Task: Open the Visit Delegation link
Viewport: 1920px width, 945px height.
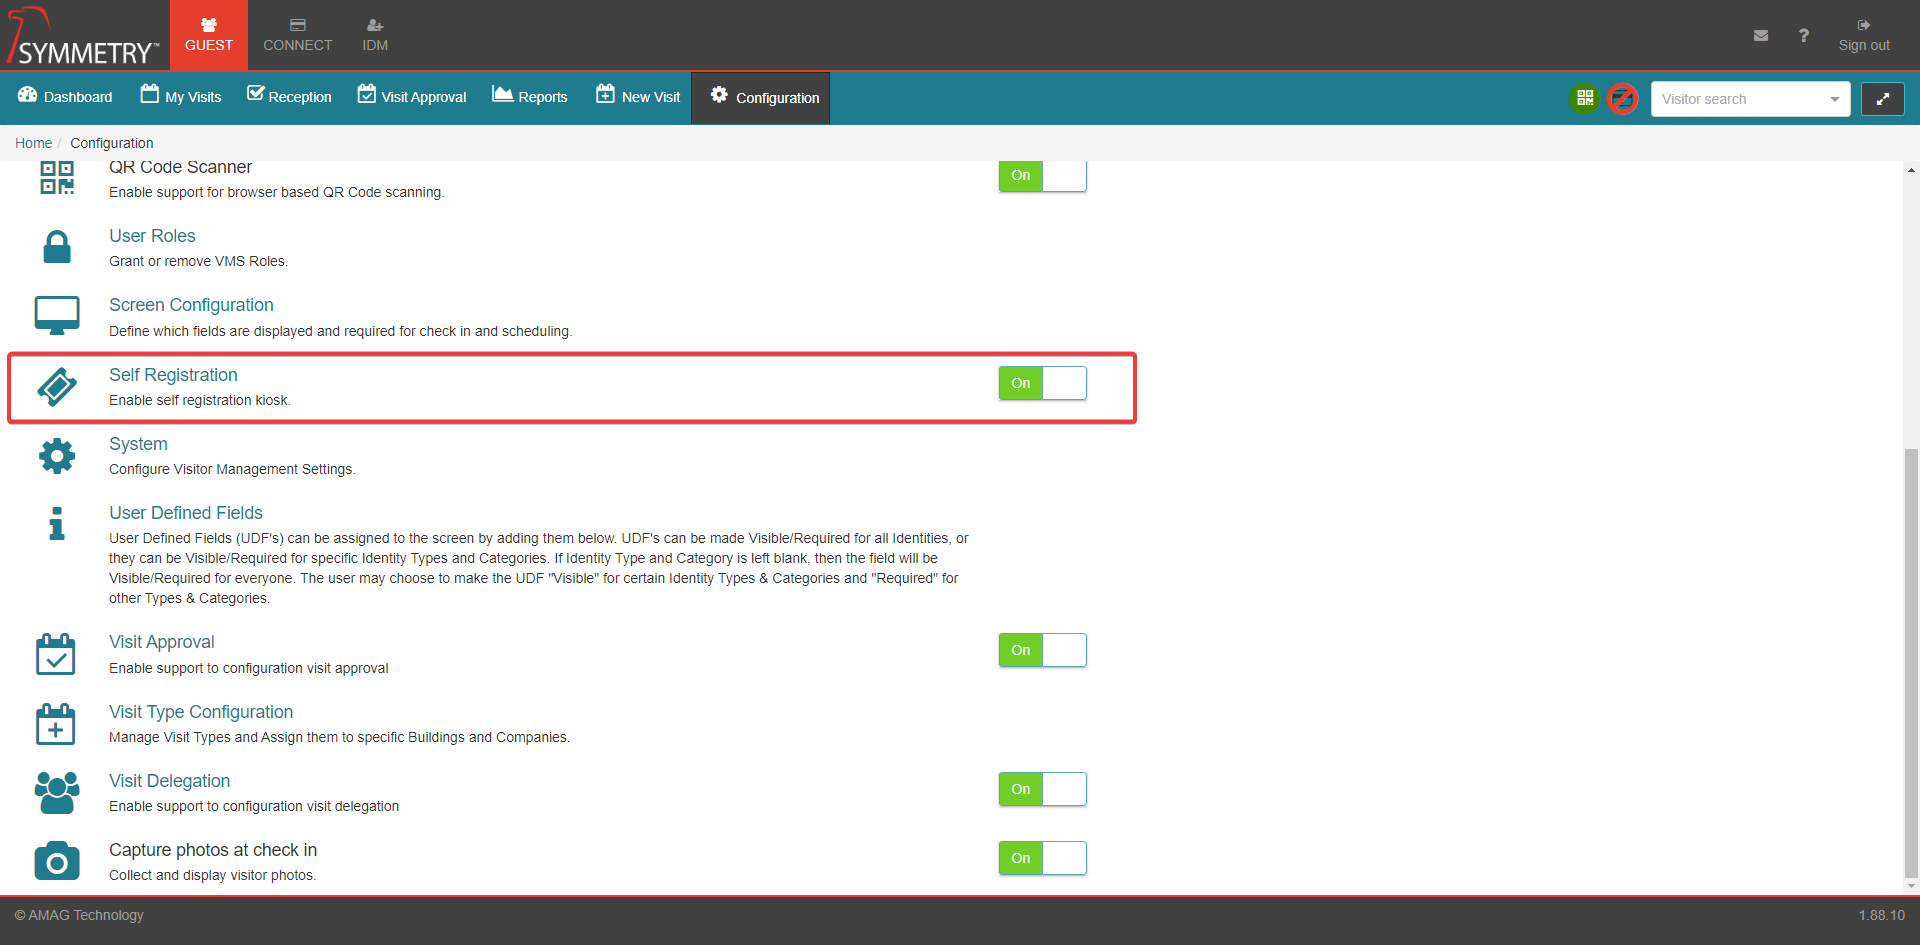Action: pos(169,781)
